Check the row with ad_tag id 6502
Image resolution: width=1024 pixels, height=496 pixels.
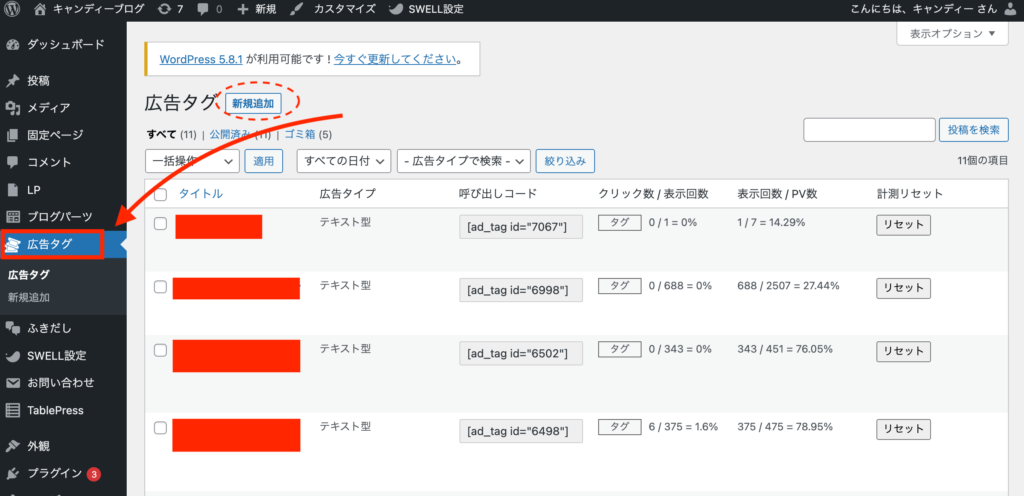click(161, 350)
